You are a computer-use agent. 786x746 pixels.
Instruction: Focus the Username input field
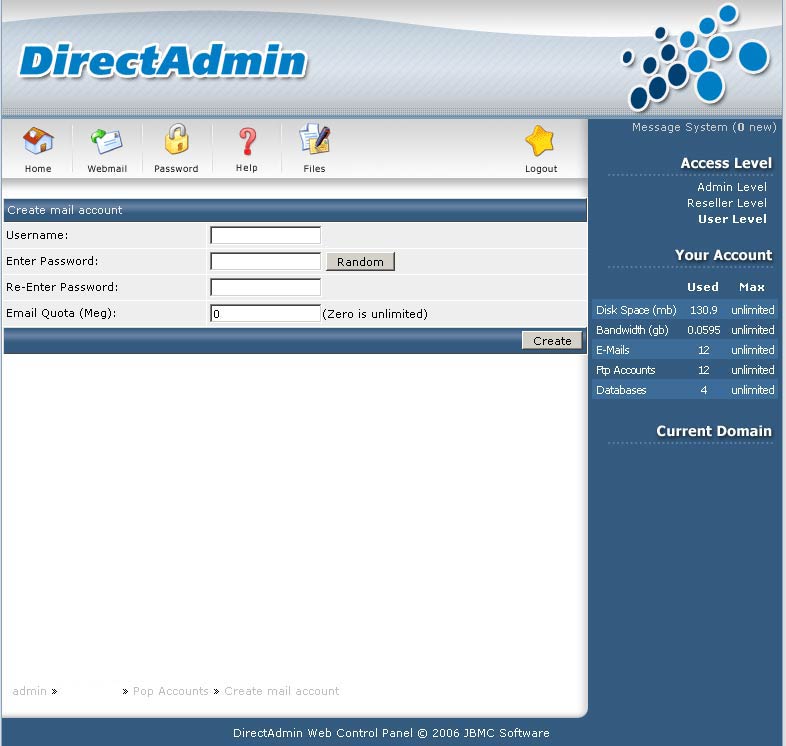click(265, 236)
